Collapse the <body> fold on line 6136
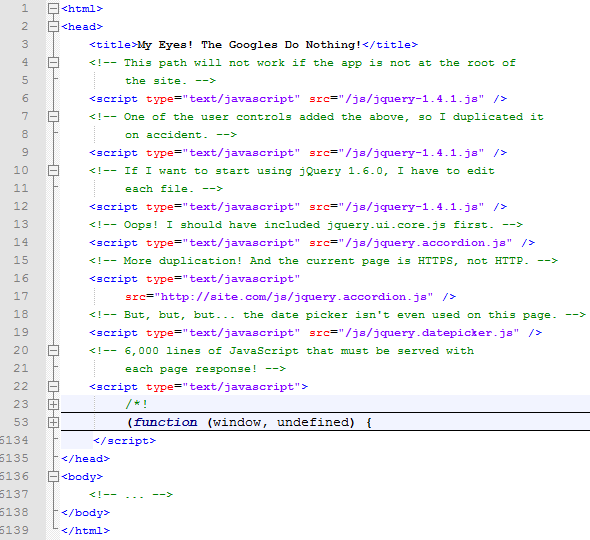 (53, 477)
